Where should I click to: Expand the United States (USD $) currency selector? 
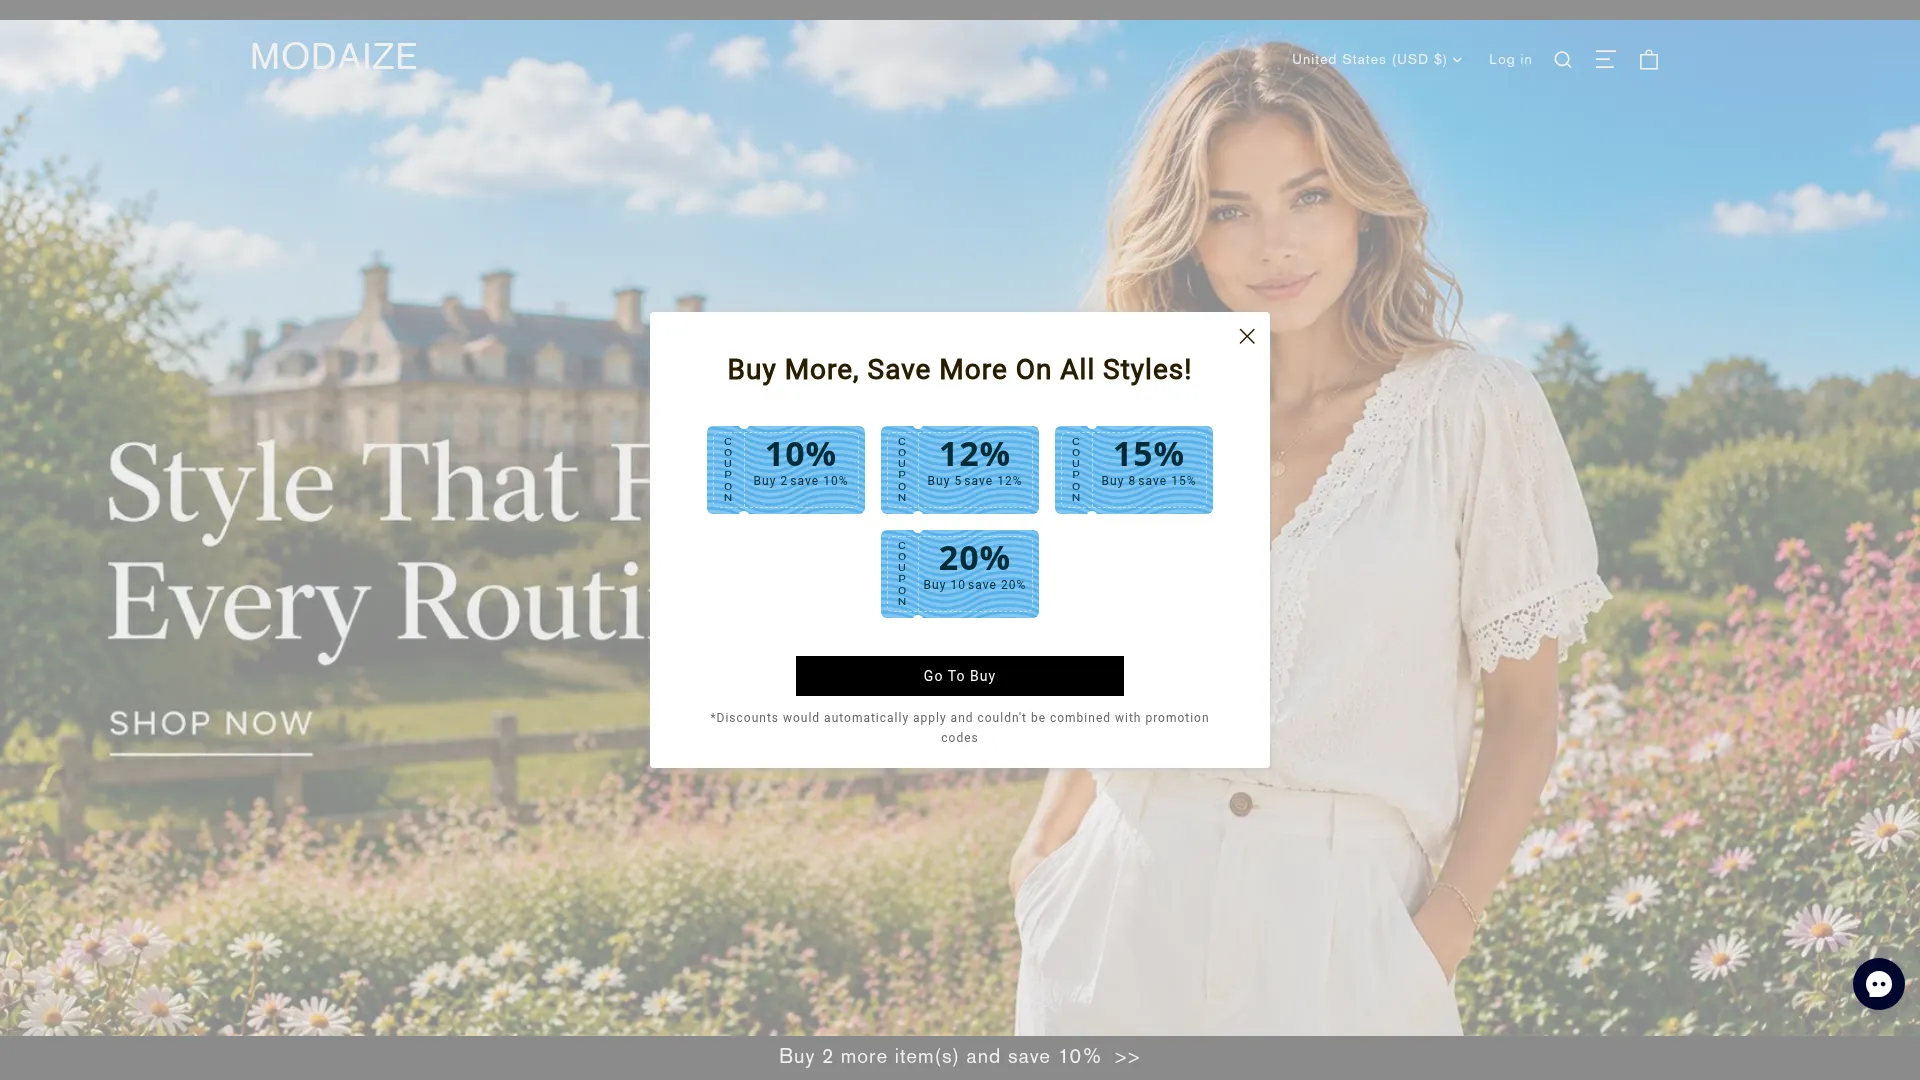click(1376, 60)
